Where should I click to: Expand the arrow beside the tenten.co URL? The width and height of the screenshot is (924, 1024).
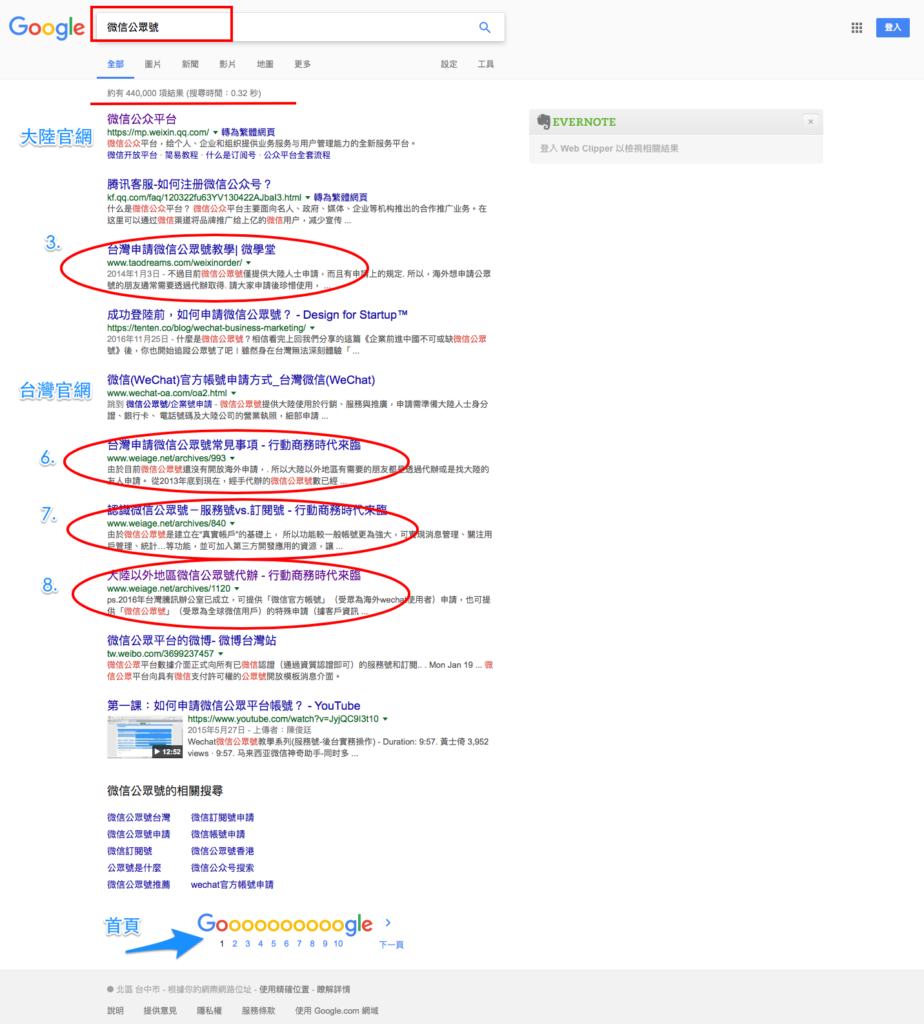(x=312, y=328)
